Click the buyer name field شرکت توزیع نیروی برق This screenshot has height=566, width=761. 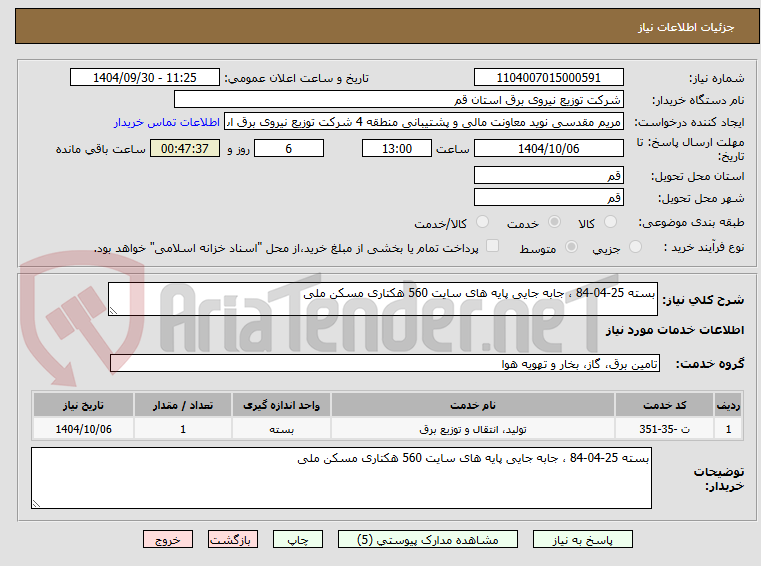click(398, 100)
